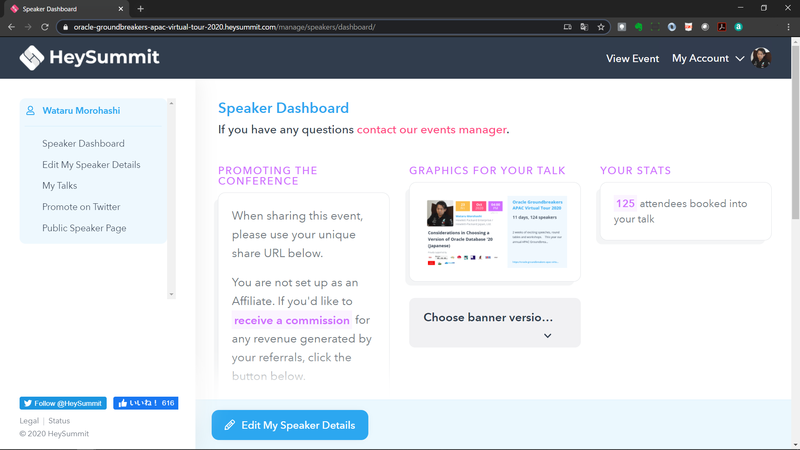This screenshot has height=450, width=800.
Task: Bookmark this page with the star icon
Action: pos(601,27)
